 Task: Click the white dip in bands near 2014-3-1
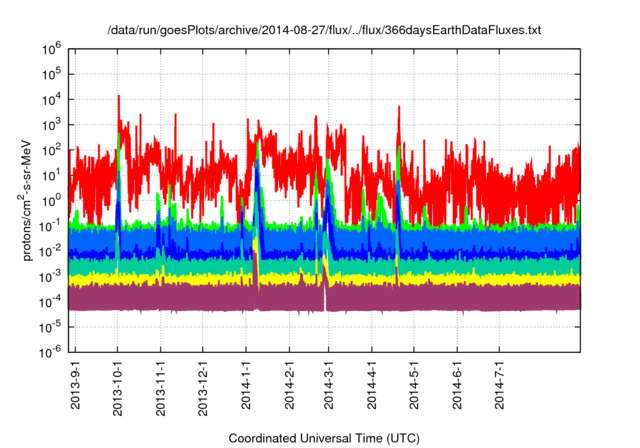click(325, 303)
